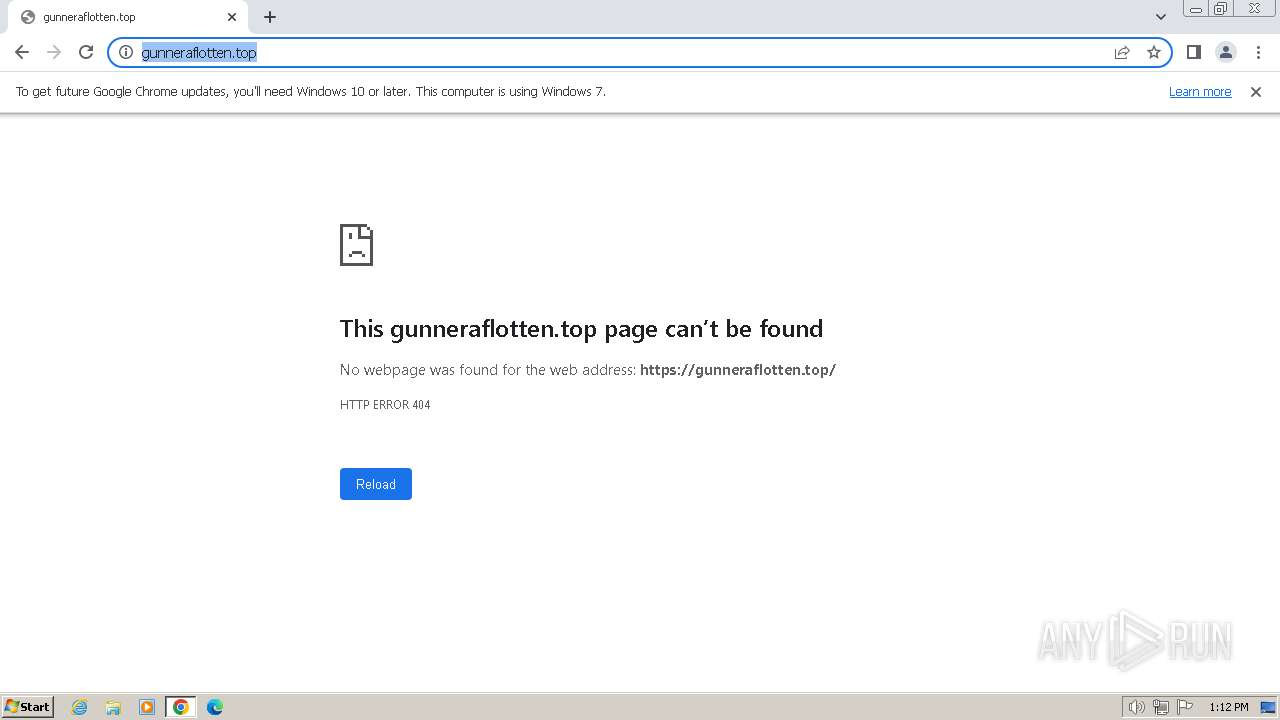The height and width of the screenshot is (720, 1280).
Task: Click the HTTP ERROR 404 text
Action: [x=385, y=405]
